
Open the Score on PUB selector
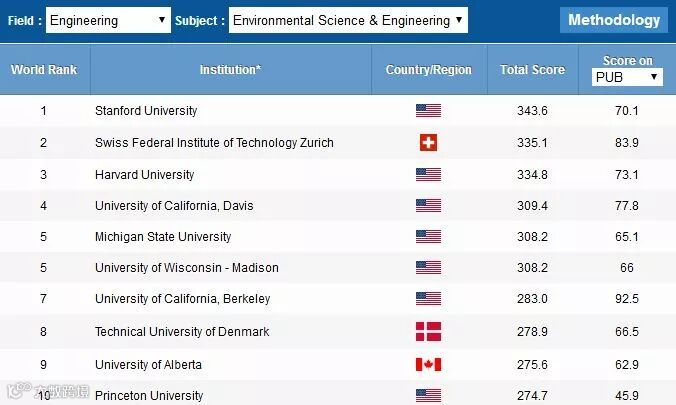(x=627, y=77)
